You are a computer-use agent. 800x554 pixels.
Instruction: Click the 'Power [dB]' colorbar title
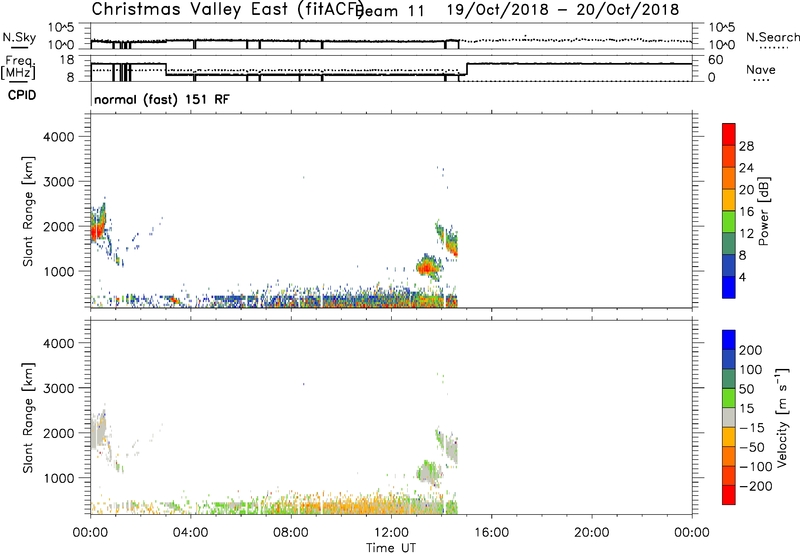pyautogui.click(x=763, y=211)
